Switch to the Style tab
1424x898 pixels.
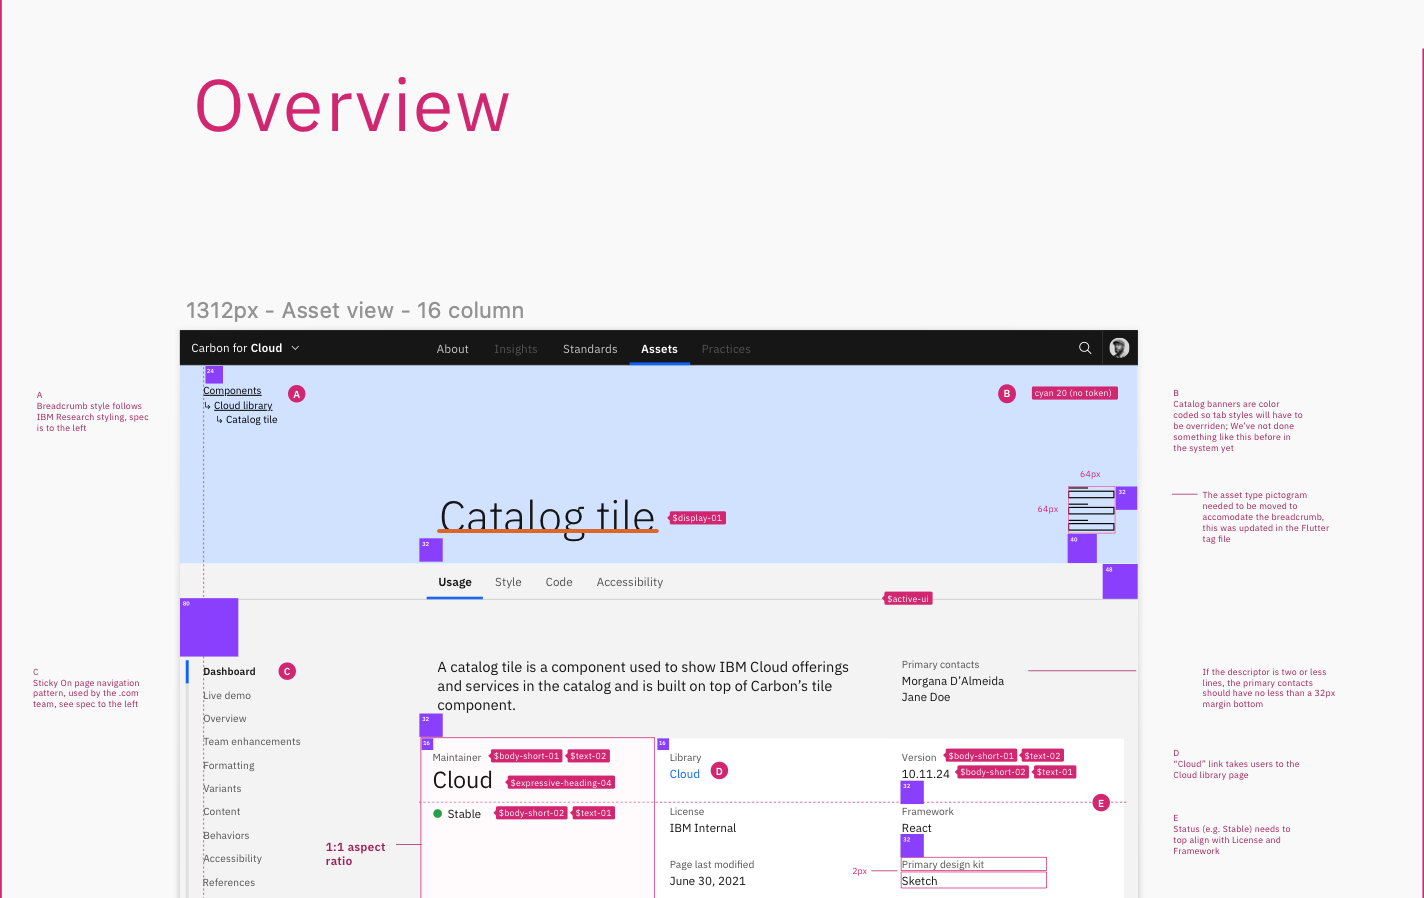(x=508, y=582)
